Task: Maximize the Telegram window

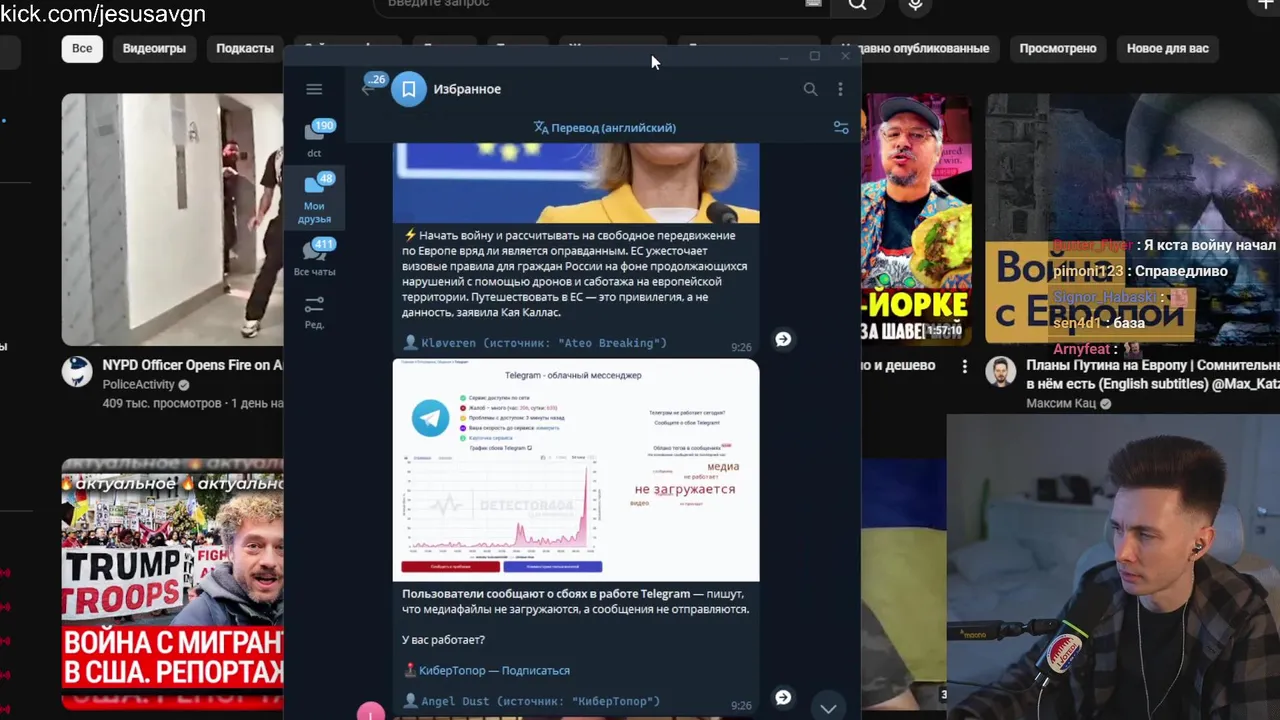Action: (814, 56)
